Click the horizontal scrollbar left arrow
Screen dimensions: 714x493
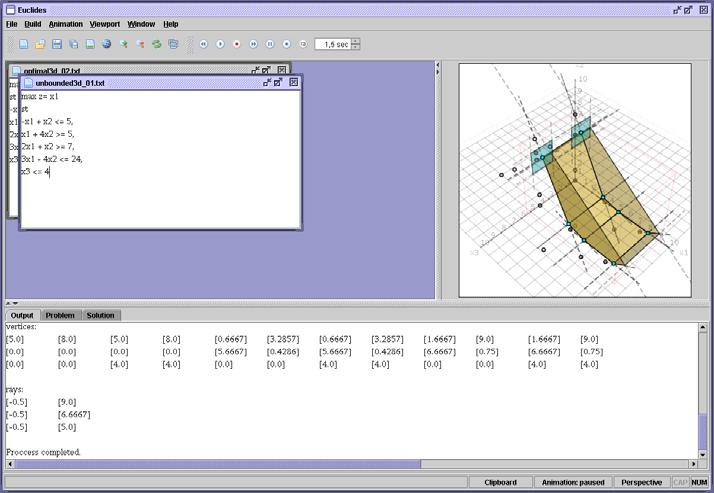[10, 464]
